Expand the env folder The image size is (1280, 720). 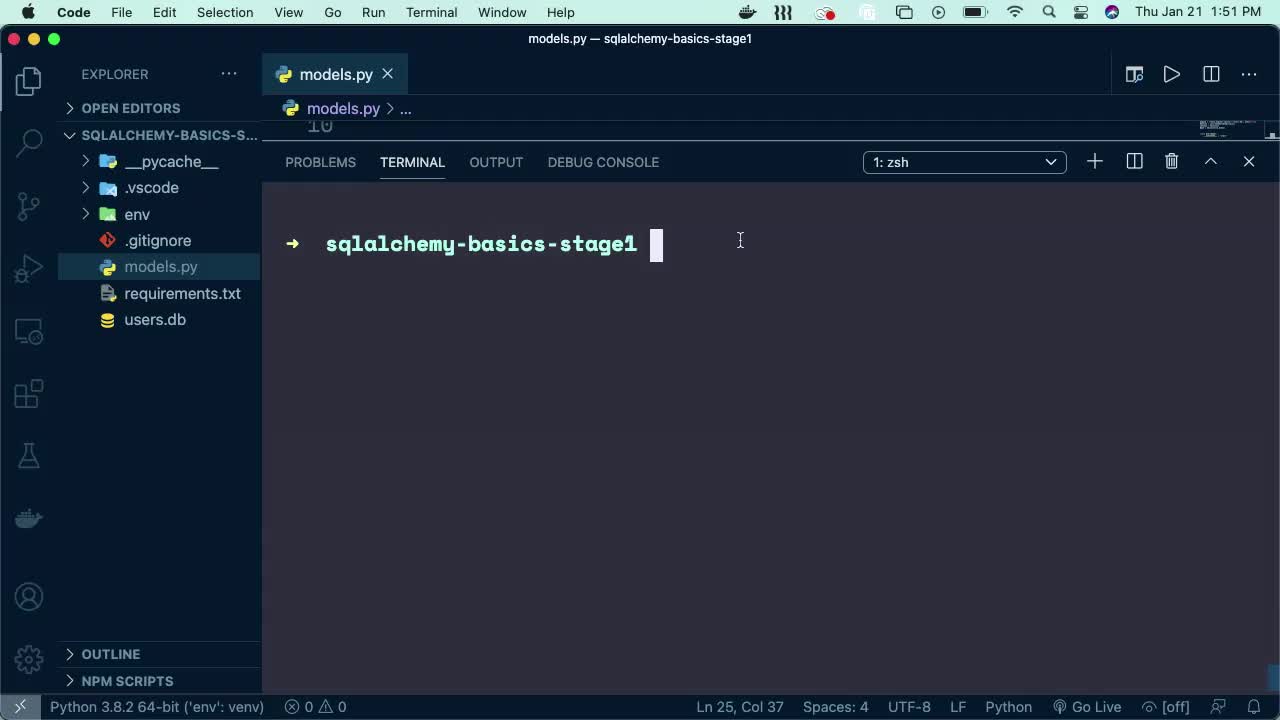coord(137,214)
